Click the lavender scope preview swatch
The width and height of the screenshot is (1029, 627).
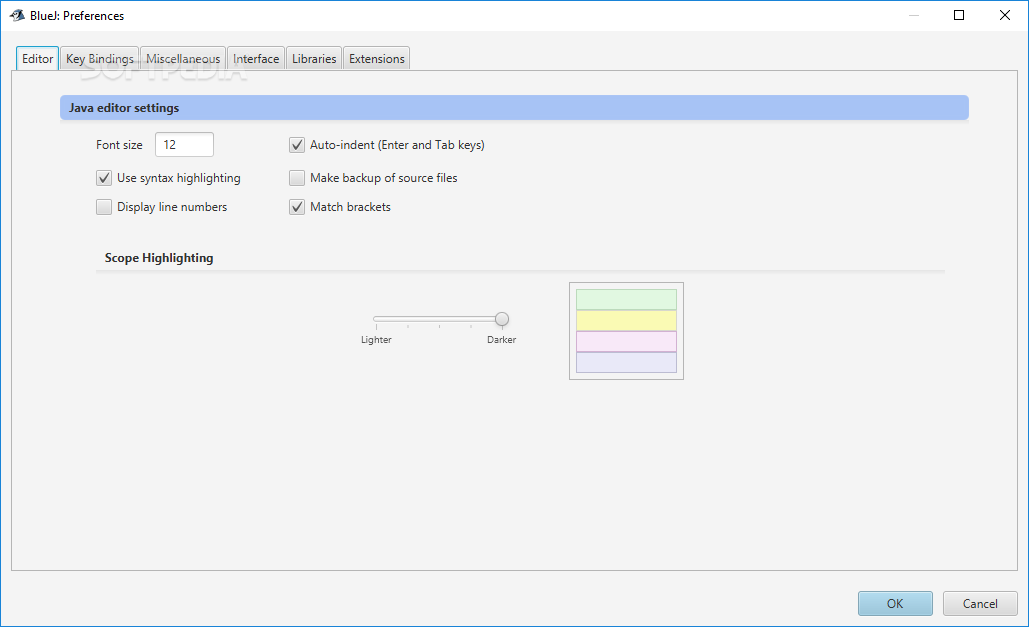coord(626,362)
